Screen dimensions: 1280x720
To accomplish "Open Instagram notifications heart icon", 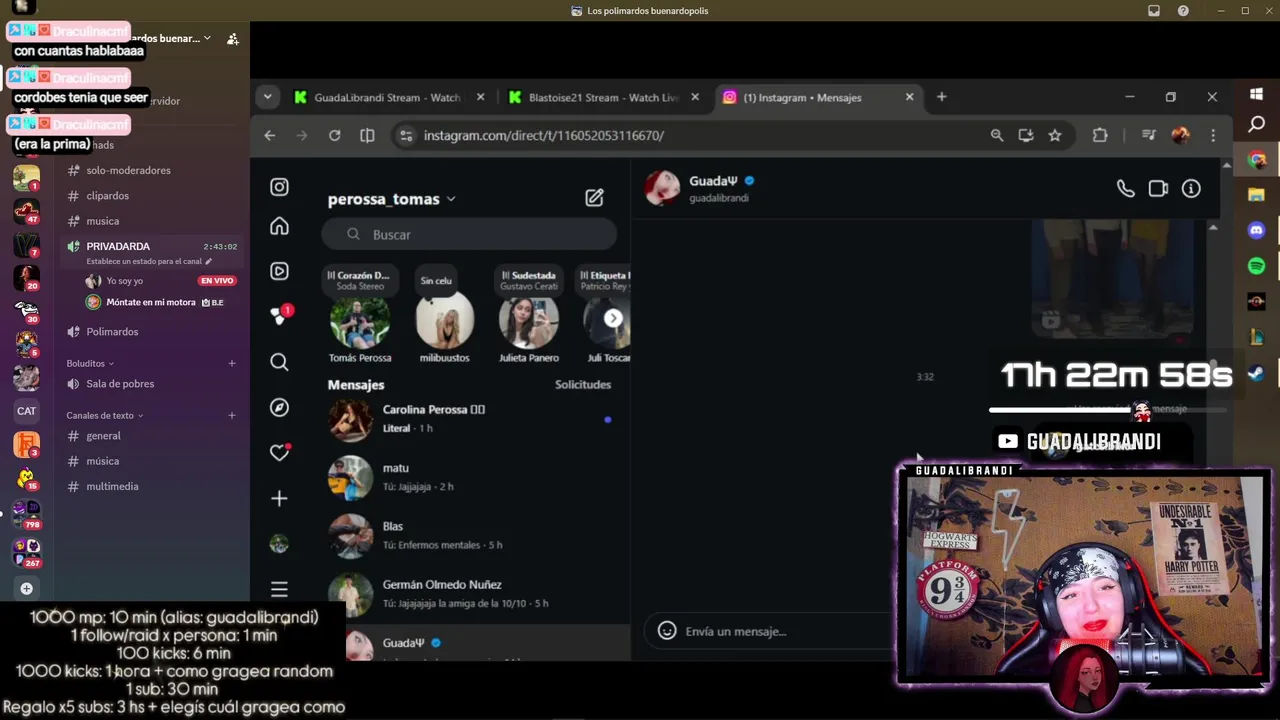I will 280,452.
